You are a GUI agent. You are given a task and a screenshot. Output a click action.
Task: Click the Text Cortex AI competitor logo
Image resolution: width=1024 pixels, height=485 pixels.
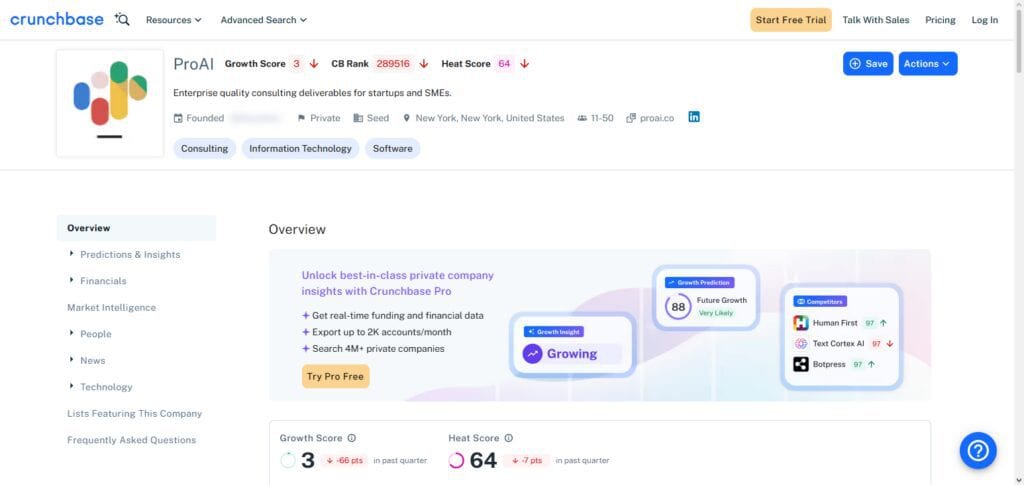click(x=801, y=343)
